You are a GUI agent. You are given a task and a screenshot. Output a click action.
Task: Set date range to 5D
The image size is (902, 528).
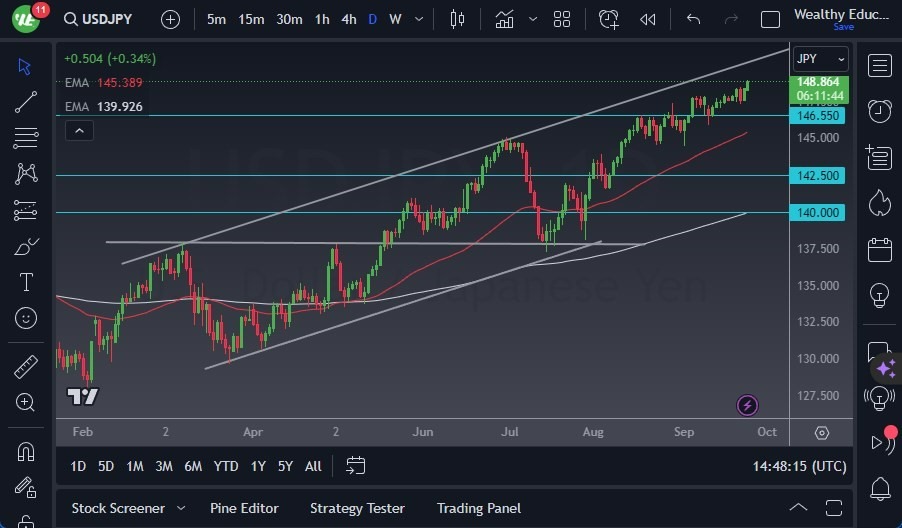tap(106, 466)
